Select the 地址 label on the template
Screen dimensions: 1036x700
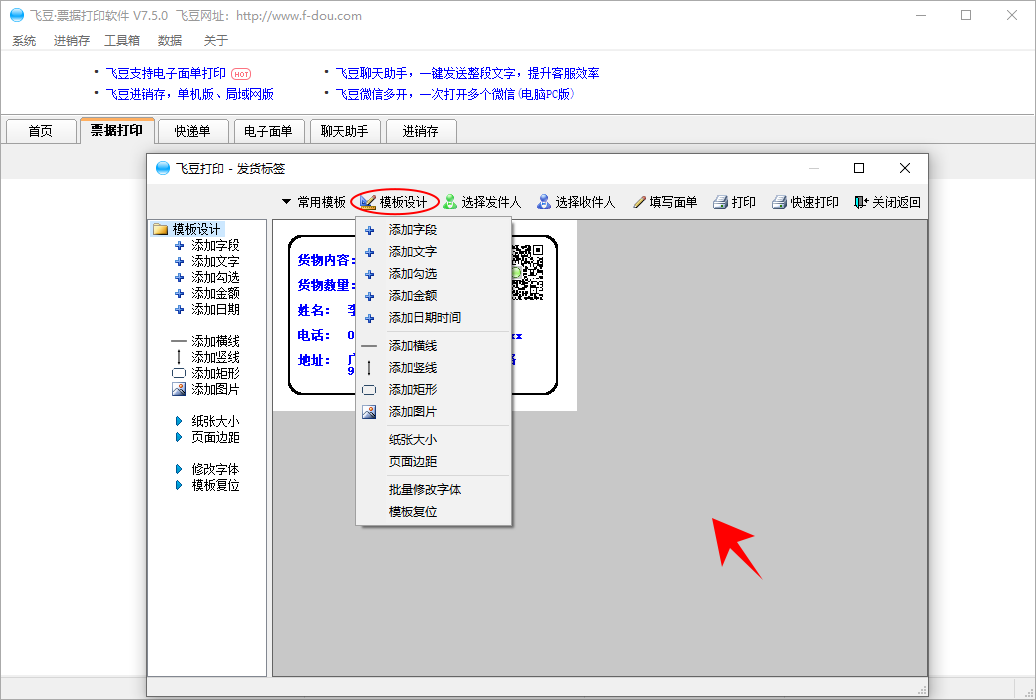point(313,361)
